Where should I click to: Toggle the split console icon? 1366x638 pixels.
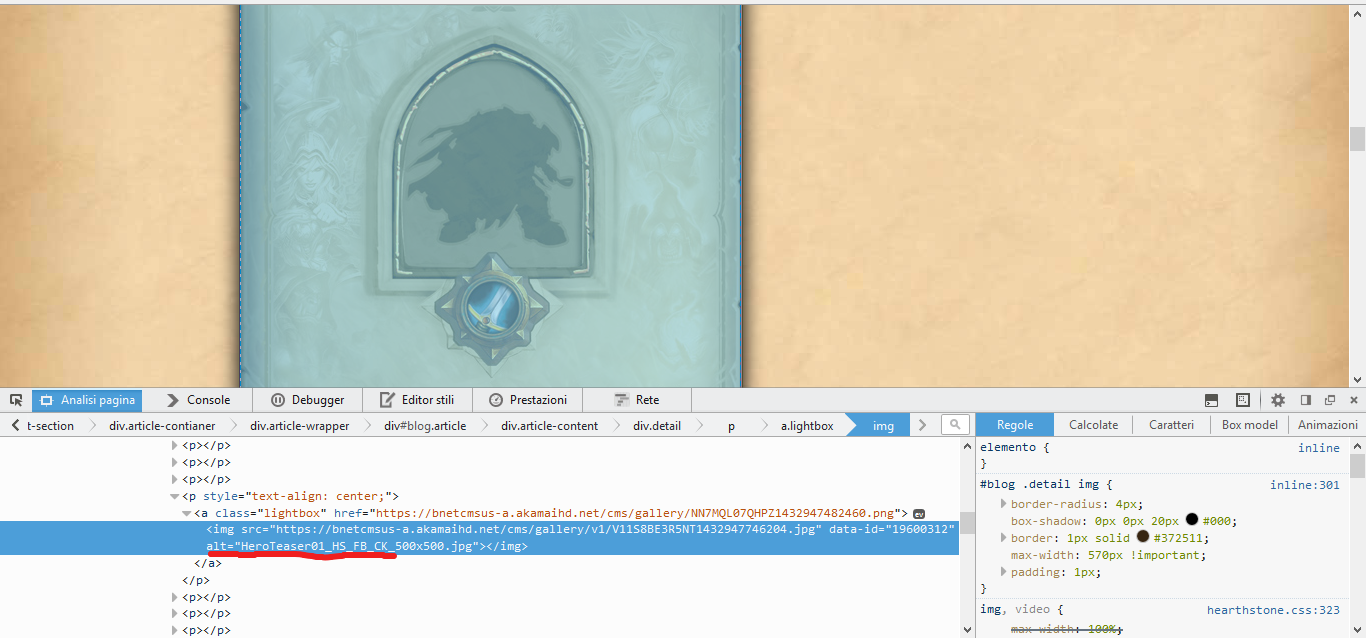point(1211,400)
